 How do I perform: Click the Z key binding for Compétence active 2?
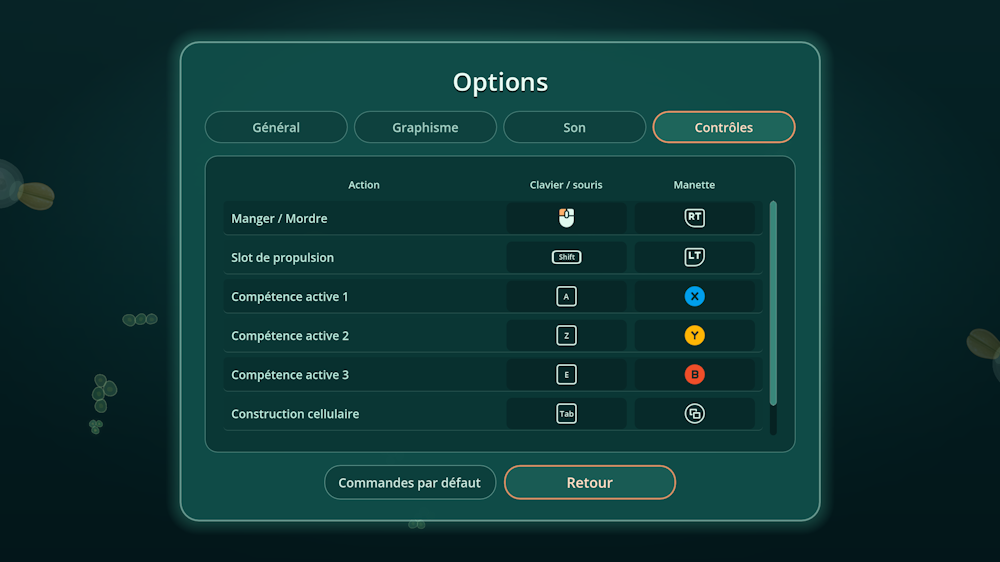point(566,336)
